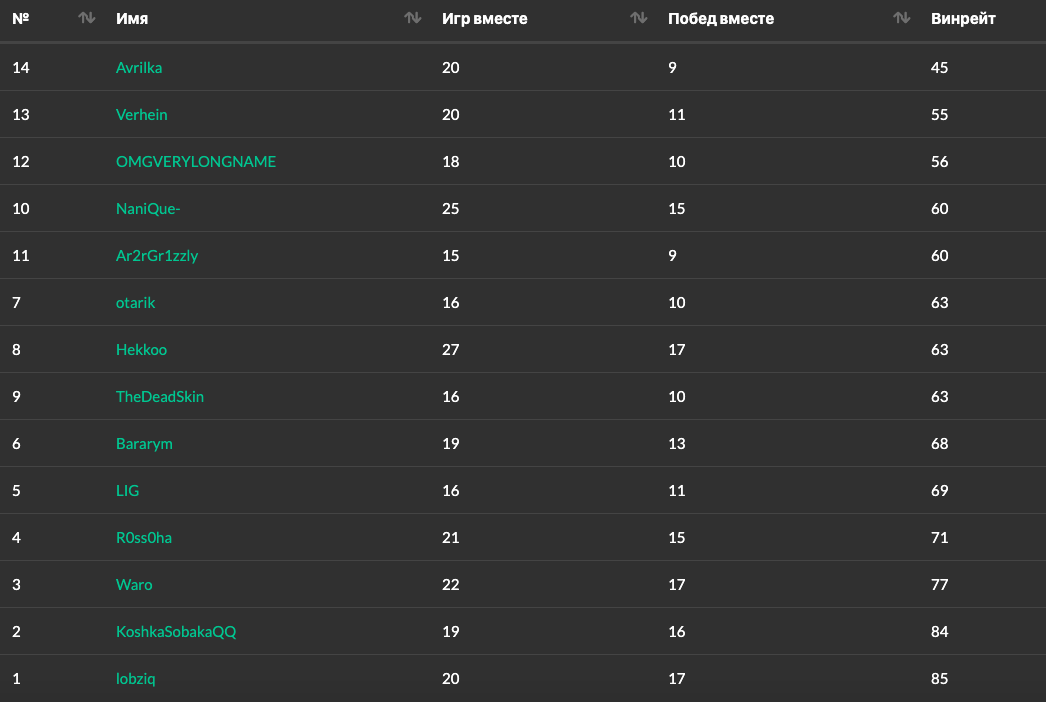Open KoshkaSobakaQQ profile link

pyautogui.click(x=176, y=632)
